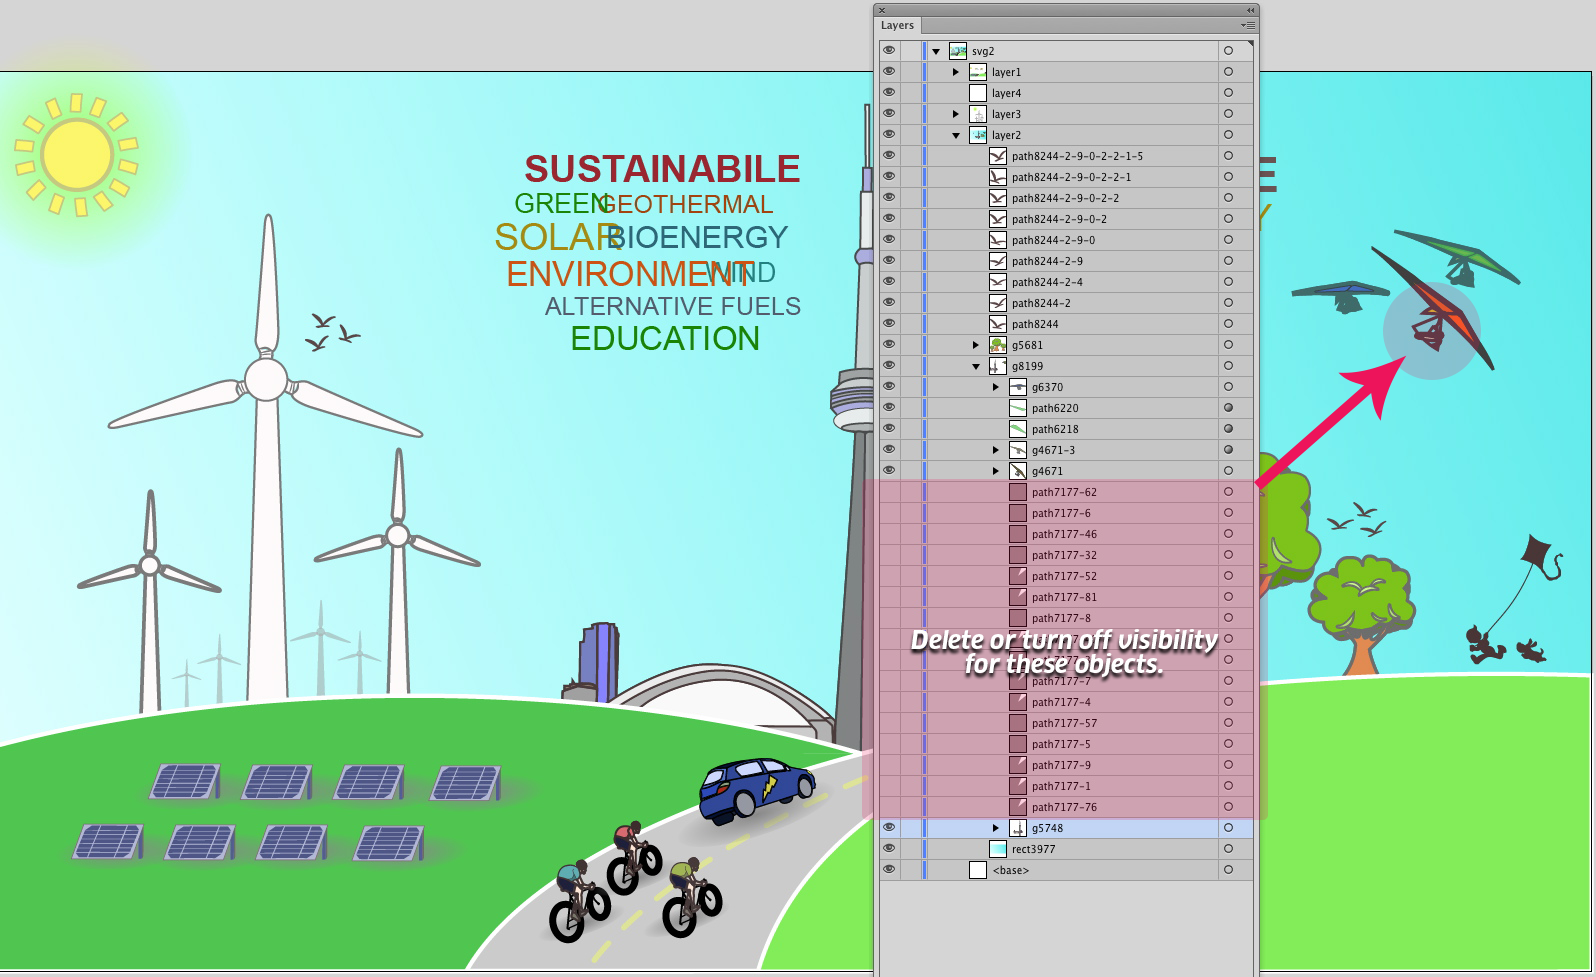Click the blue car on the road

coord(756,789)
